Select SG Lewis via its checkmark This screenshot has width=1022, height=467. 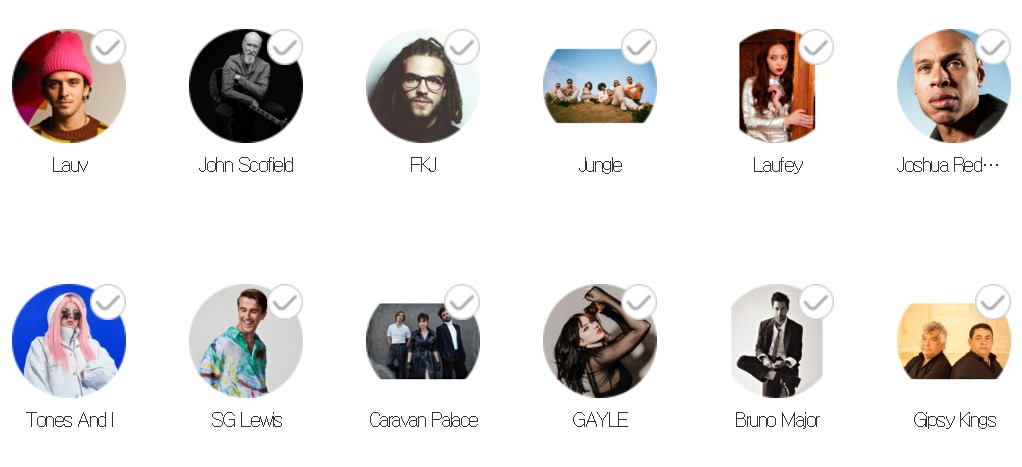point(285,302)
